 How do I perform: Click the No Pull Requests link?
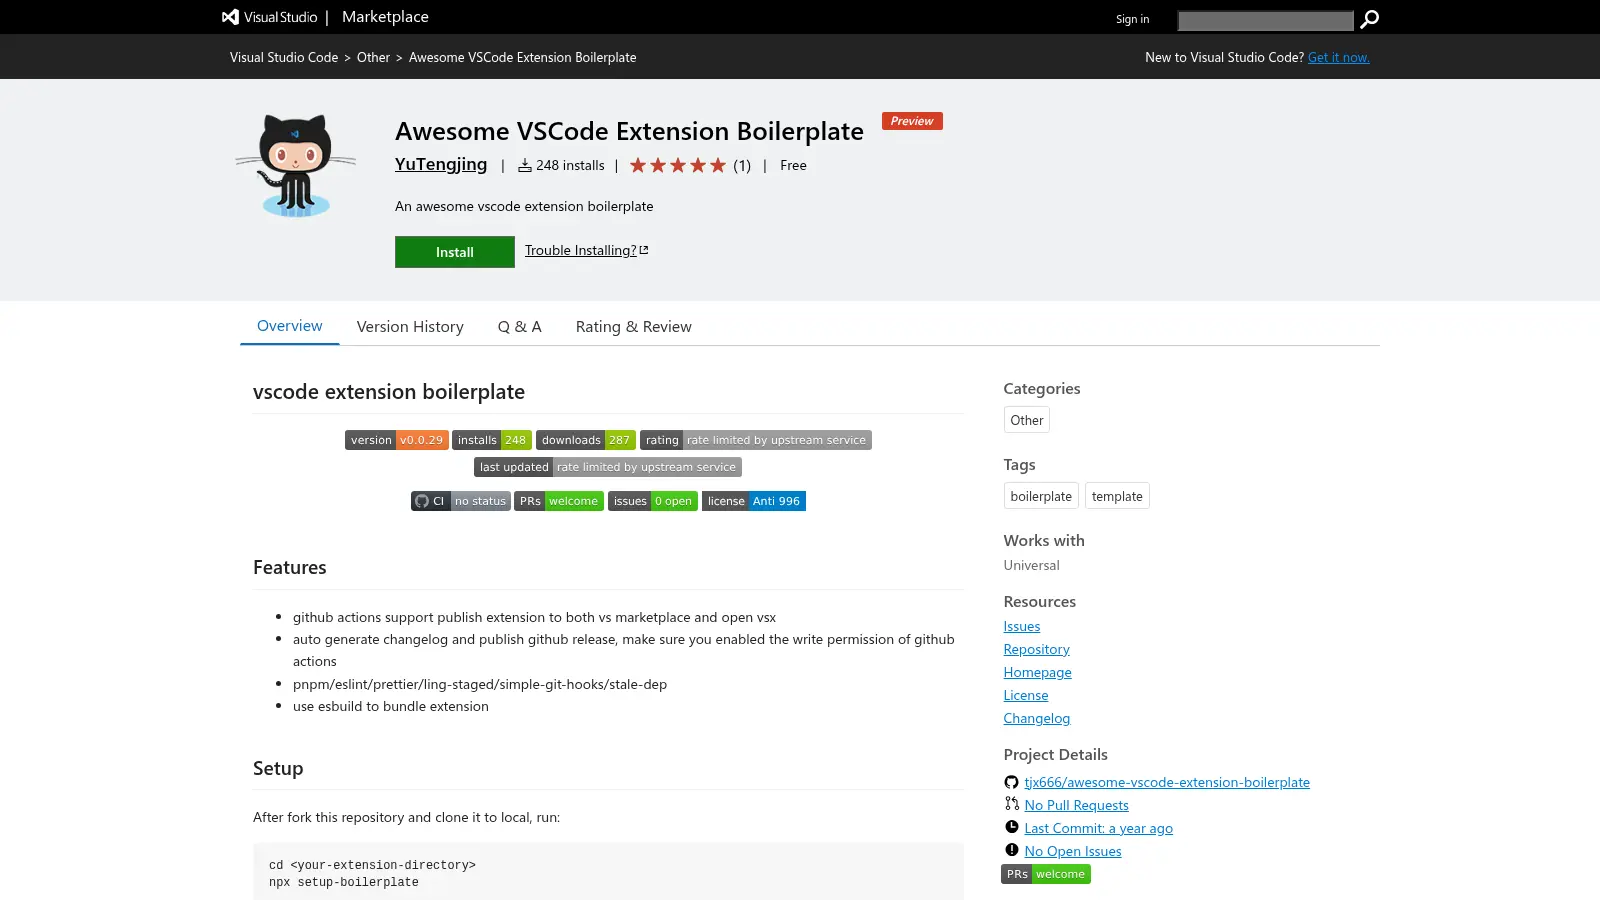1076,805
